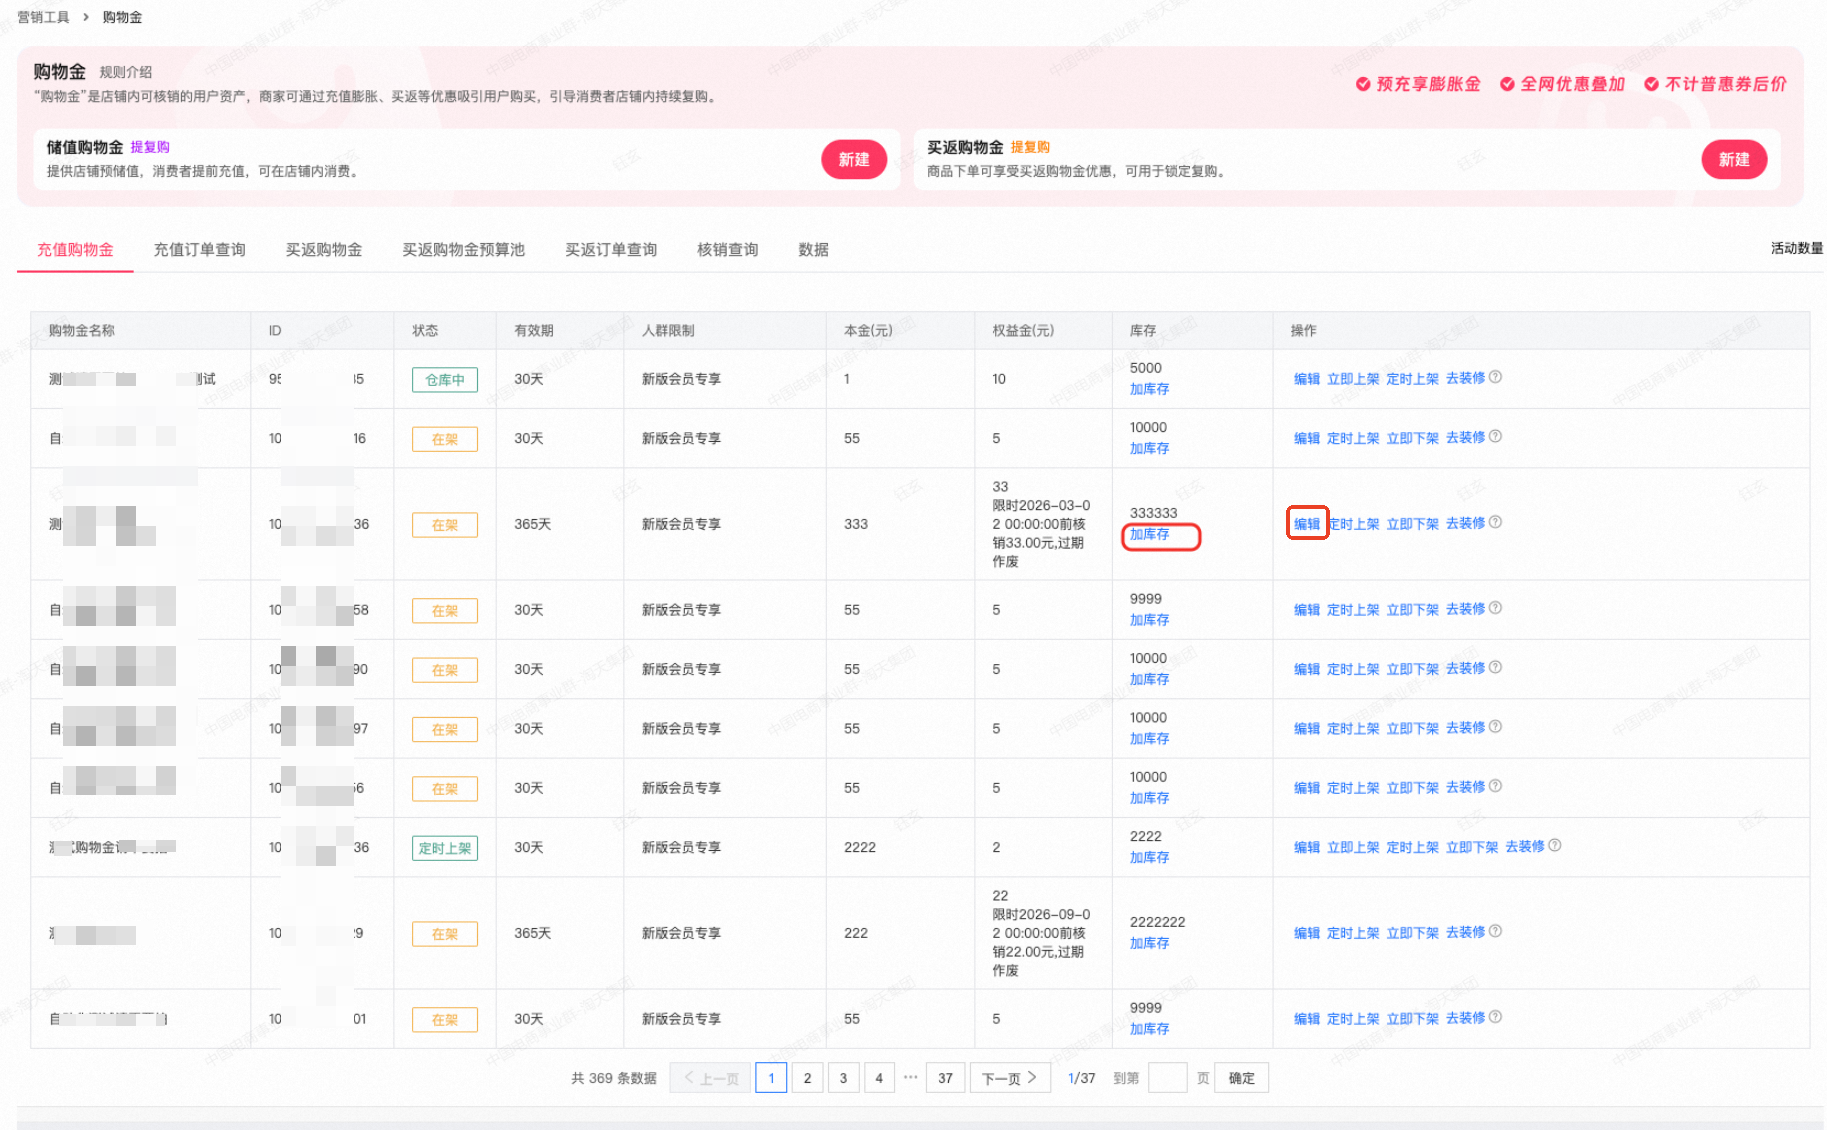The height and width of the screenshot is (1130, 1827).
Task: Click 新建 for 买返购物金
Action: pyautogui.click(x=1734, y=160)
